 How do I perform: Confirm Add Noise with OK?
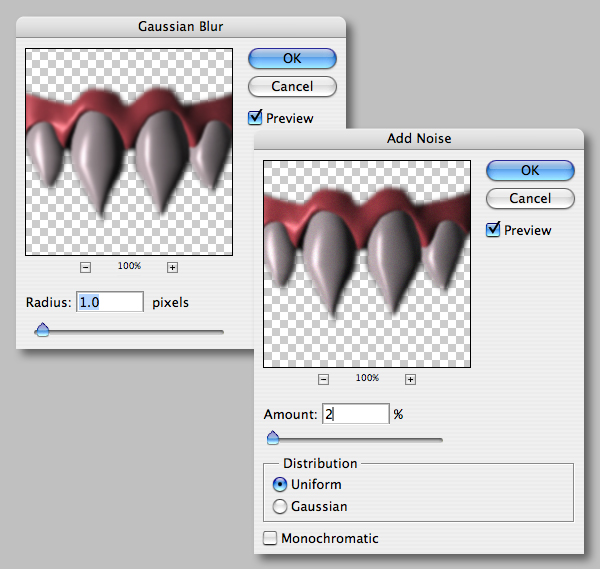point(530,170)
